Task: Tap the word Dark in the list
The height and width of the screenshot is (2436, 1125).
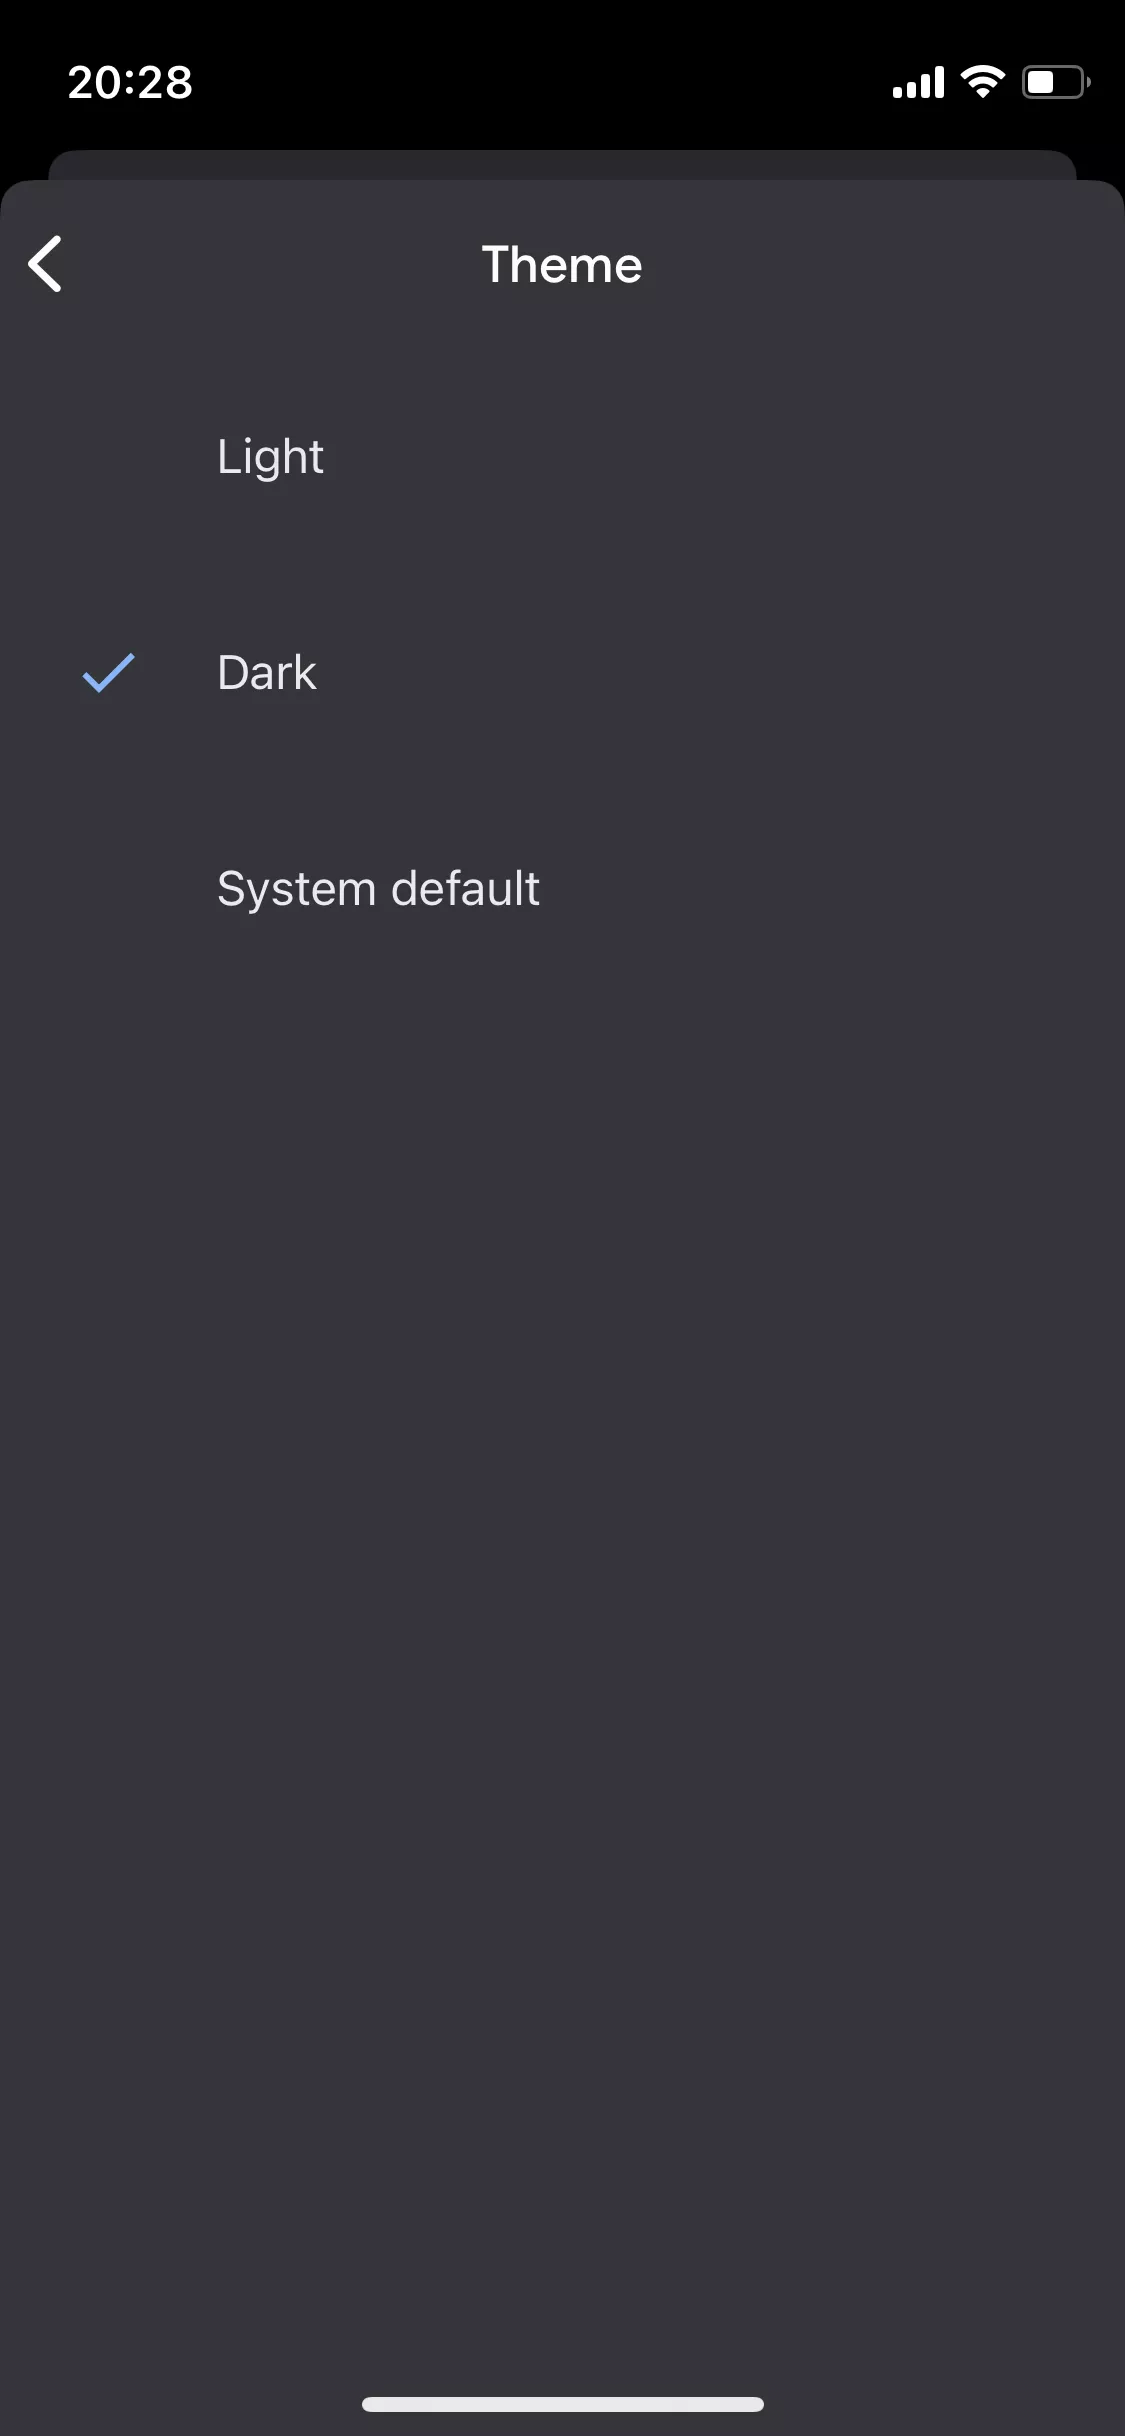Action: tap(267, 673)
